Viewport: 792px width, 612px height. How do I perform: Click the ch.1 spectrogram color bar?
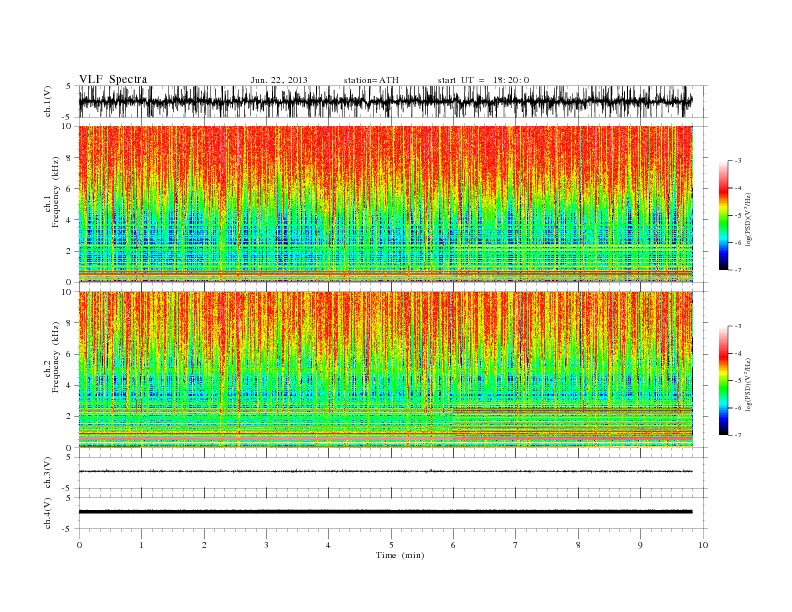[723, 215]
